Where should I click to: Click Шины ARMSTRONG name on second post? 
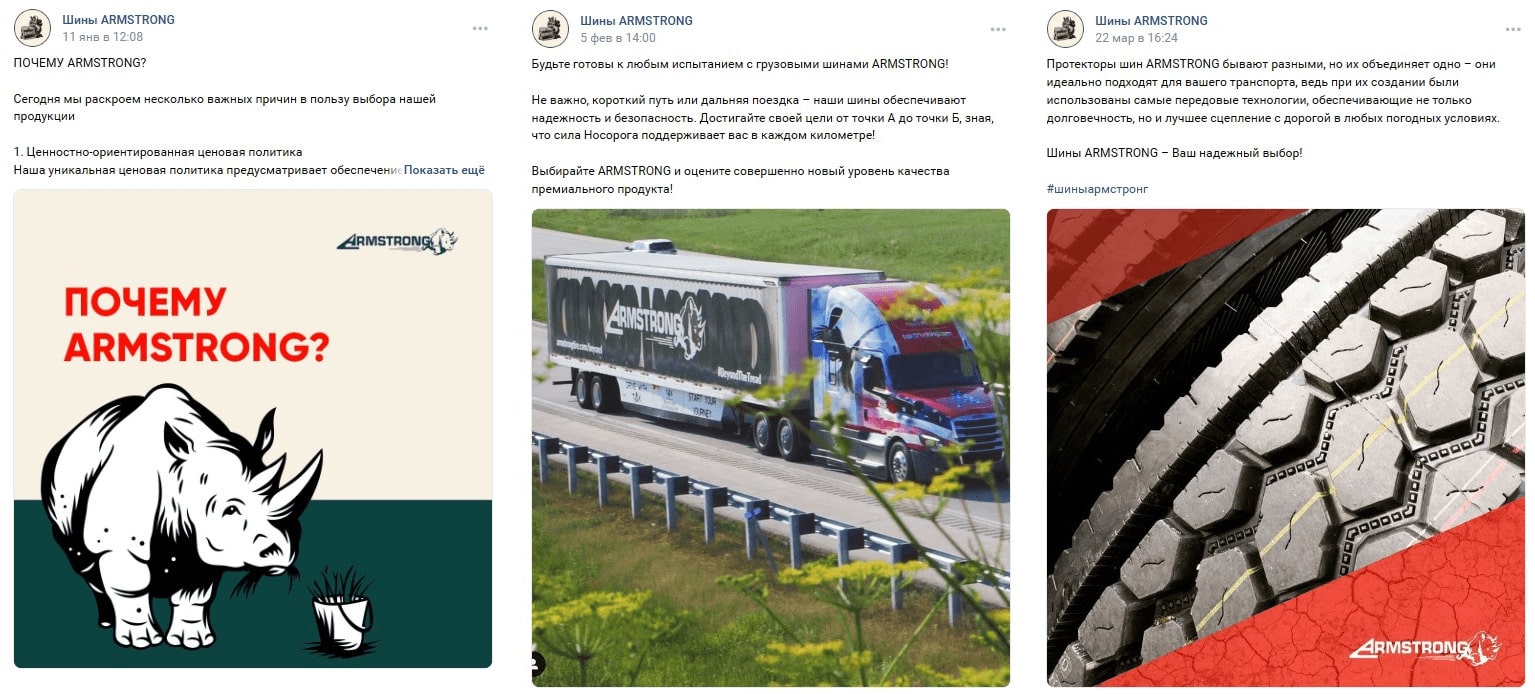[x=636, y=20]
